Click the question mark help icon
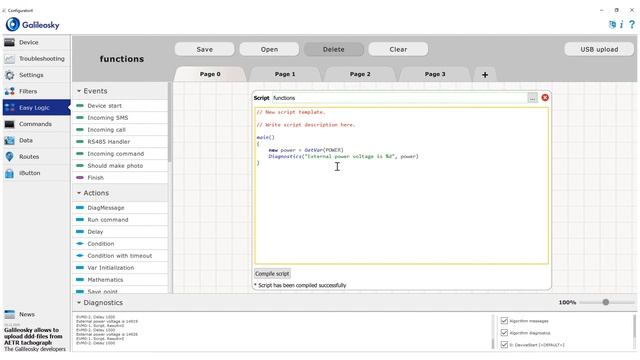Screen dimensions: 640x360 pyautogui.click(x=632, y=24)
